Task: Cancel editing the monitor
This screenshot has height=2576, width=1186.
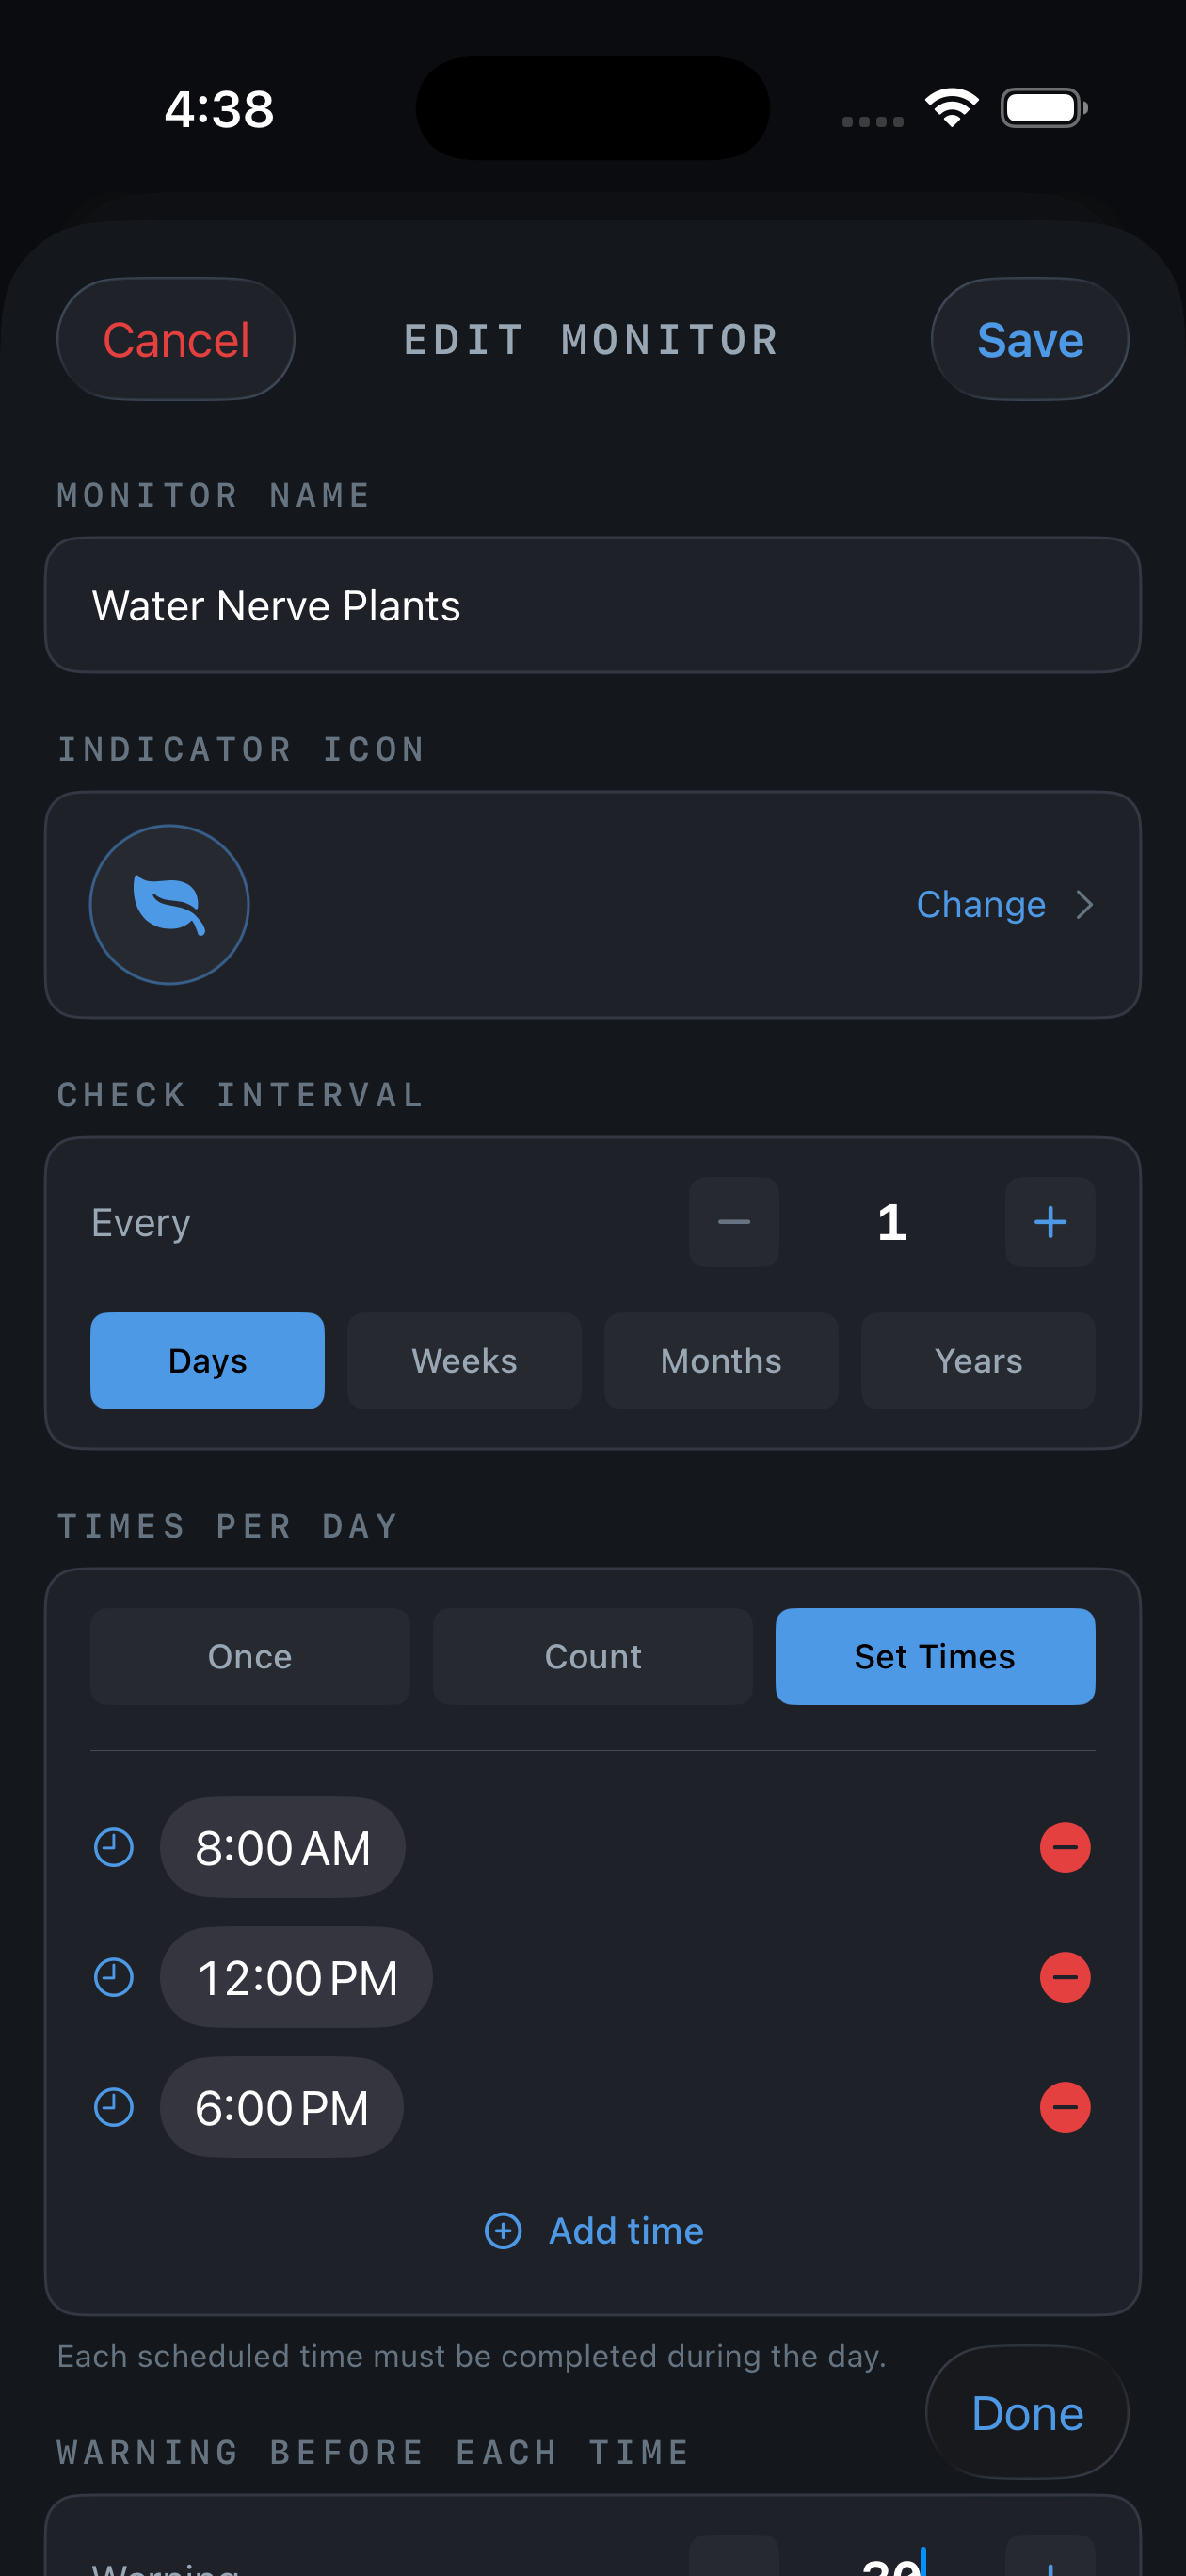Action: tap(176, 339)
